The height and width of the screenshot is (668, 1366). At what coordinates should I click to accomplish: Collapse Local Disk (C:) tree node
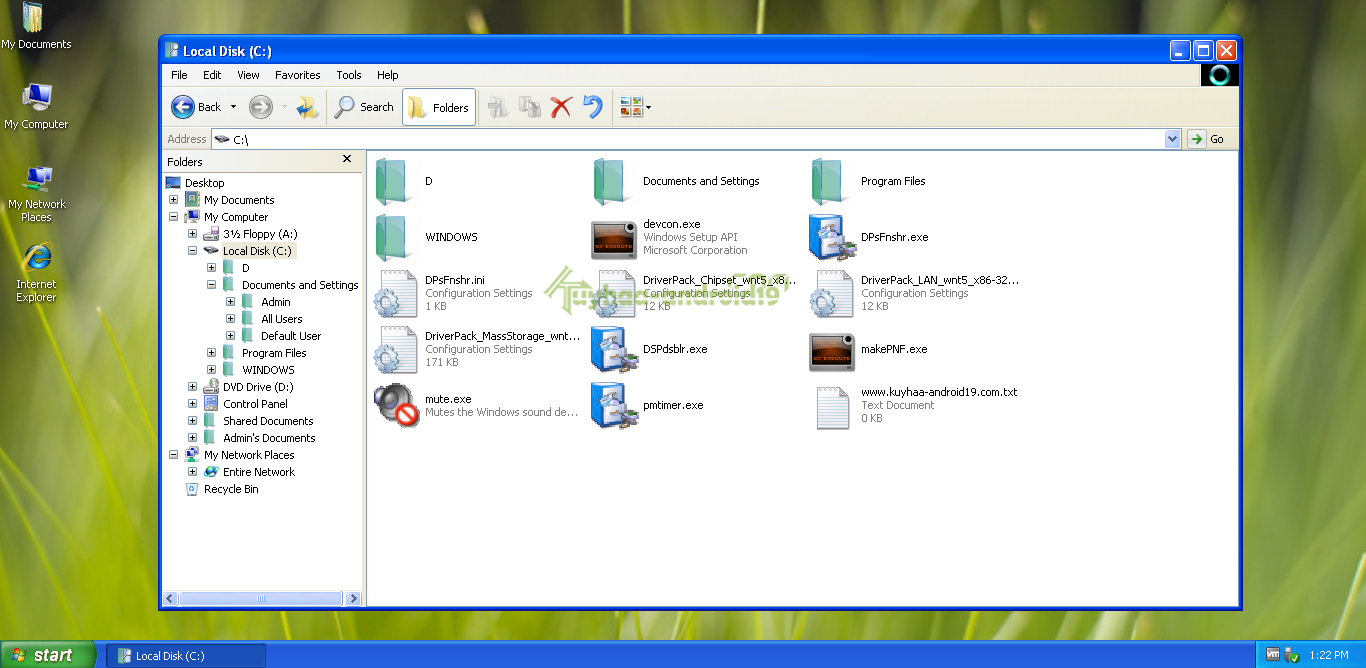pyautogui.click(x=193, y=251)
